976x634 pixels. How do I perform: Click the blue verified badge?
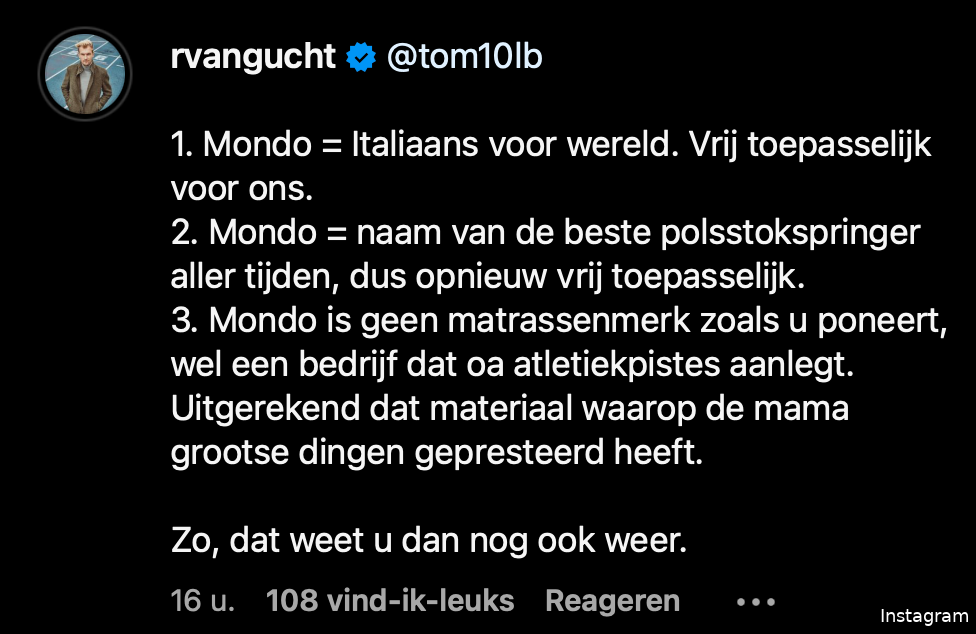pos(360,59)
